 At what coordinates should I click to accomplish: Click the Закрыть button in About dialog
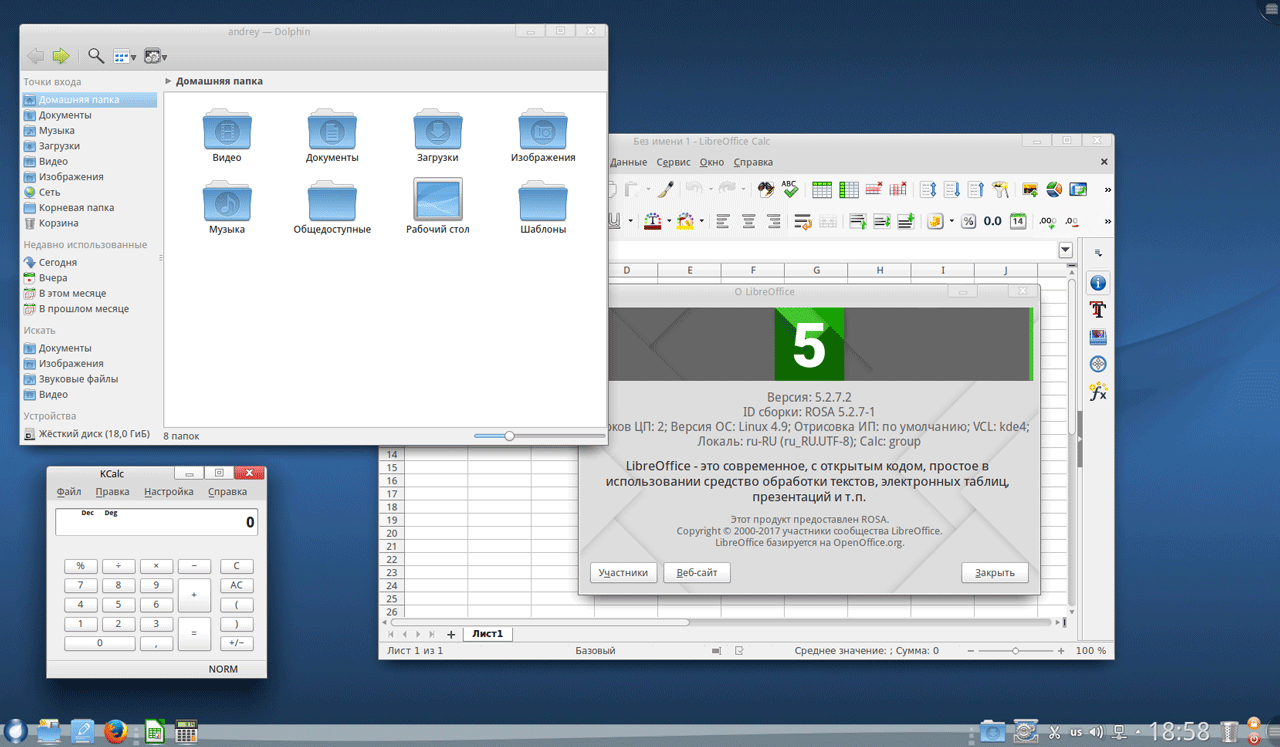[994, 573]
